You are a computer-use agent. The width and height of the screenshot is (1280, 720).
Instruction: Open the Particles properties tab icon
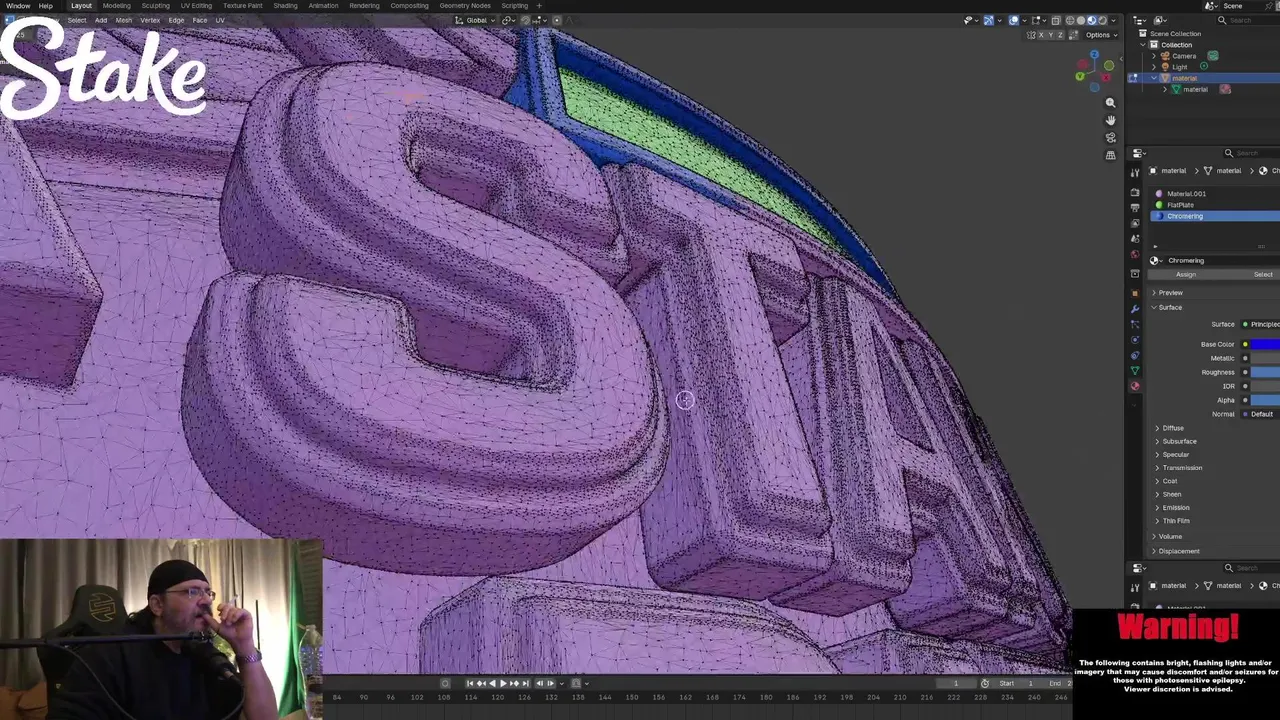point(1134,324)
